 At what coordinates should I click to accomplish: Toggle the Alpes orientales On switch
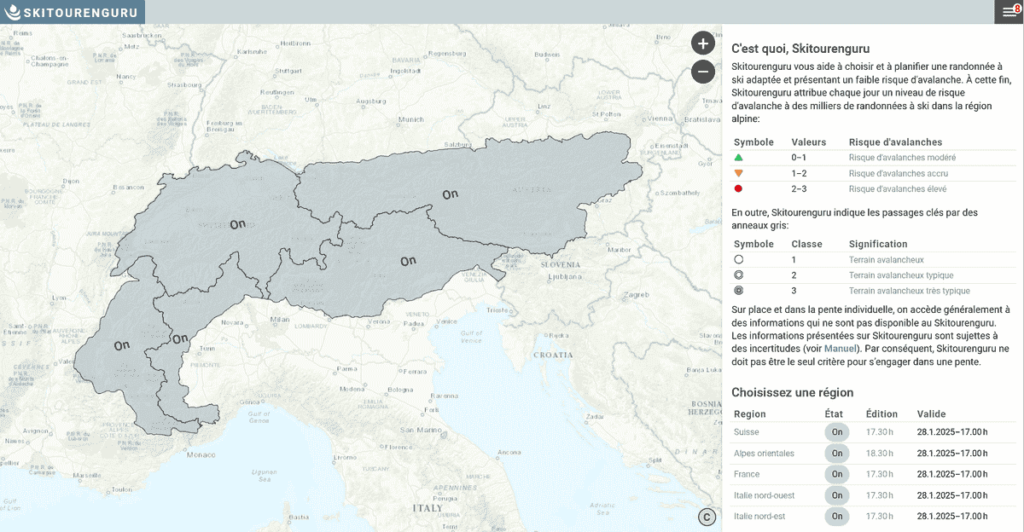pos(837,453)
